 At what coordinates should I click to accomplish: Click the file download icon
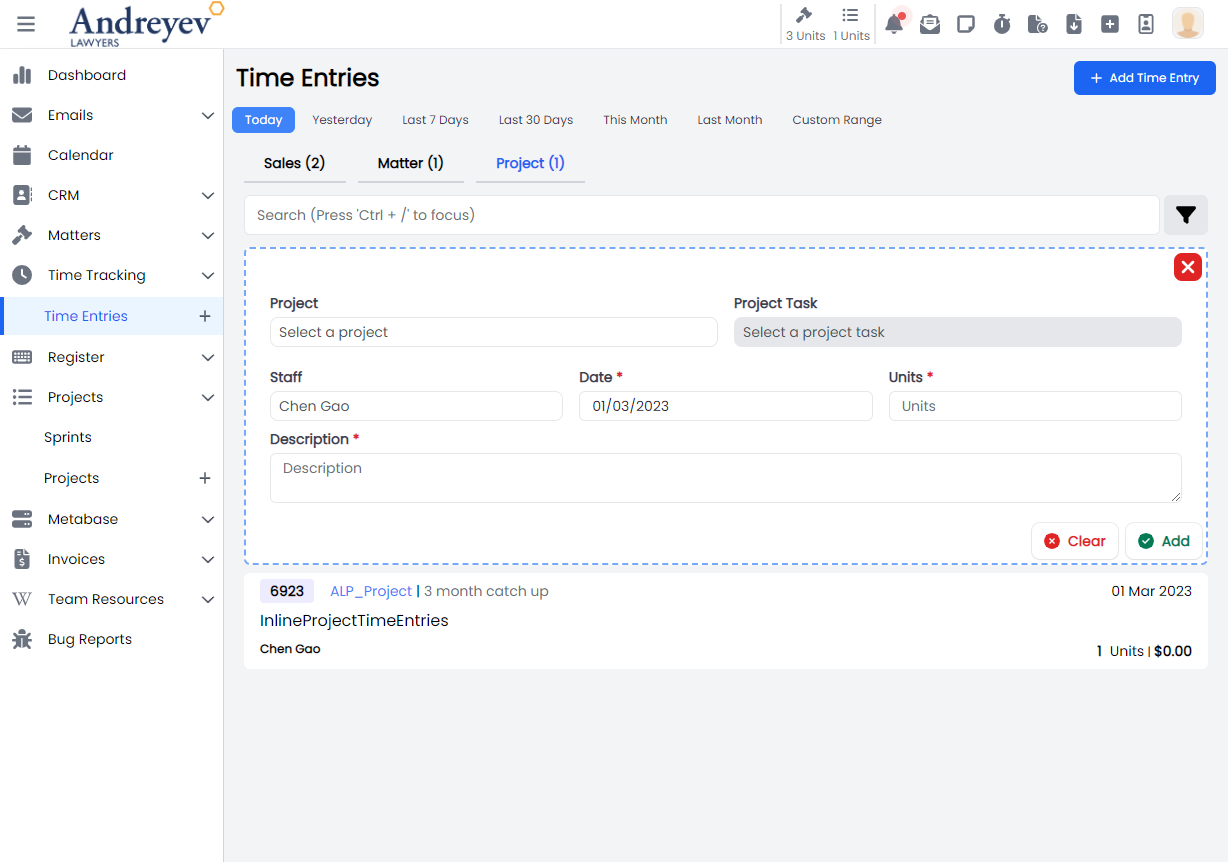(1074, 24)
